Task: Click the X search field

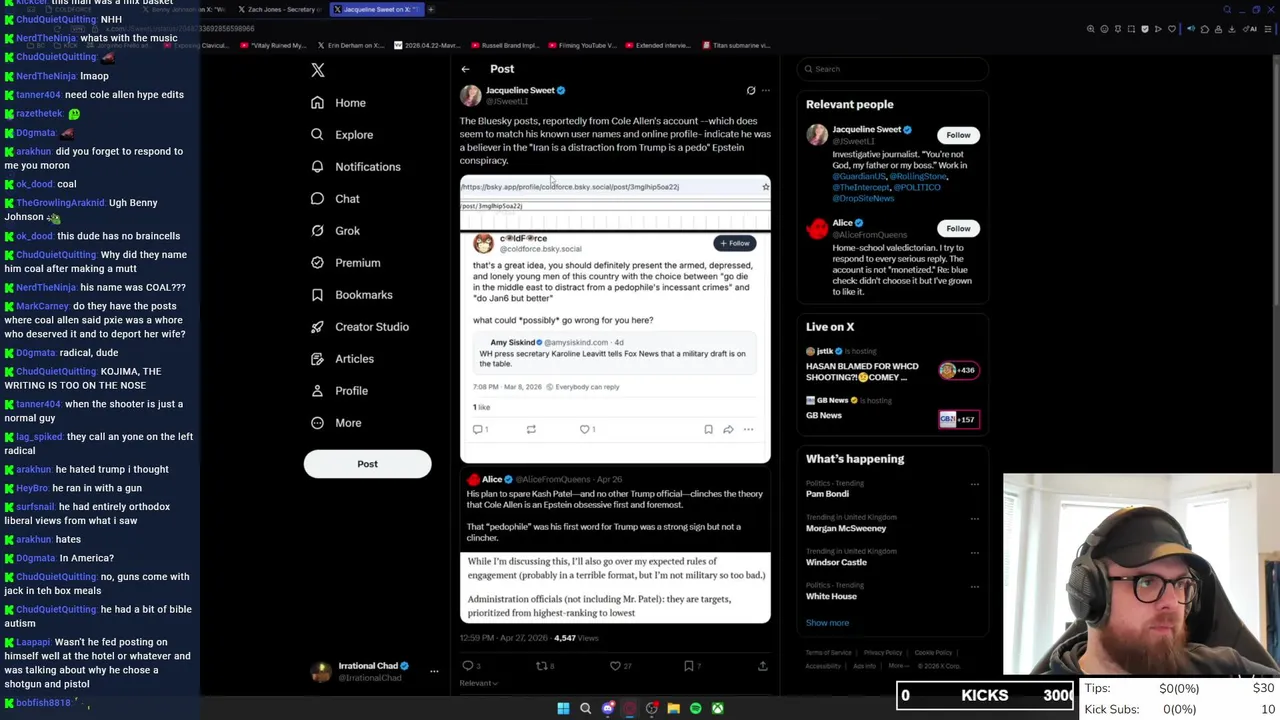Action: coord(893,69)
